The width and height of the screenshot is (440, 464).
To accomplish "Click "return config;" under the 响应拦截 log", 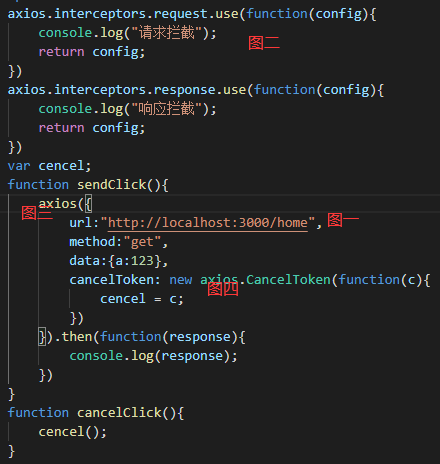I will tap(92, 128).
